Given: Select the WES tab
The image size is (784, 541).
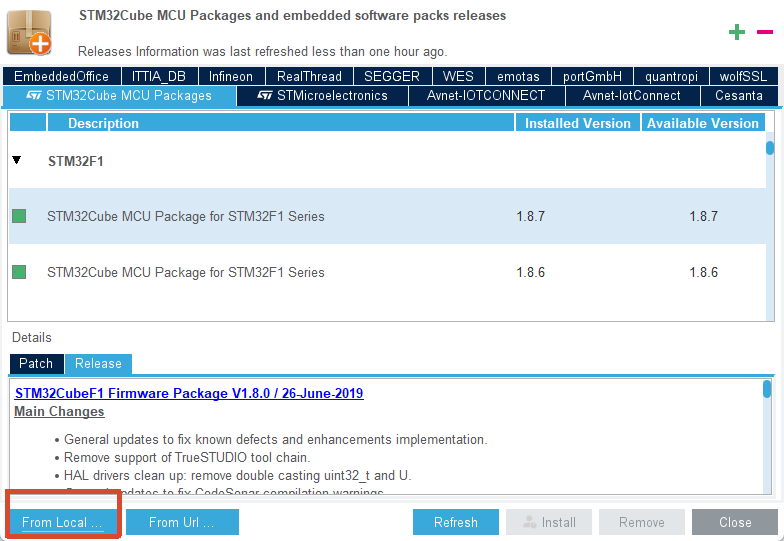Looking at the screenshot, I should tap(458, 76).
